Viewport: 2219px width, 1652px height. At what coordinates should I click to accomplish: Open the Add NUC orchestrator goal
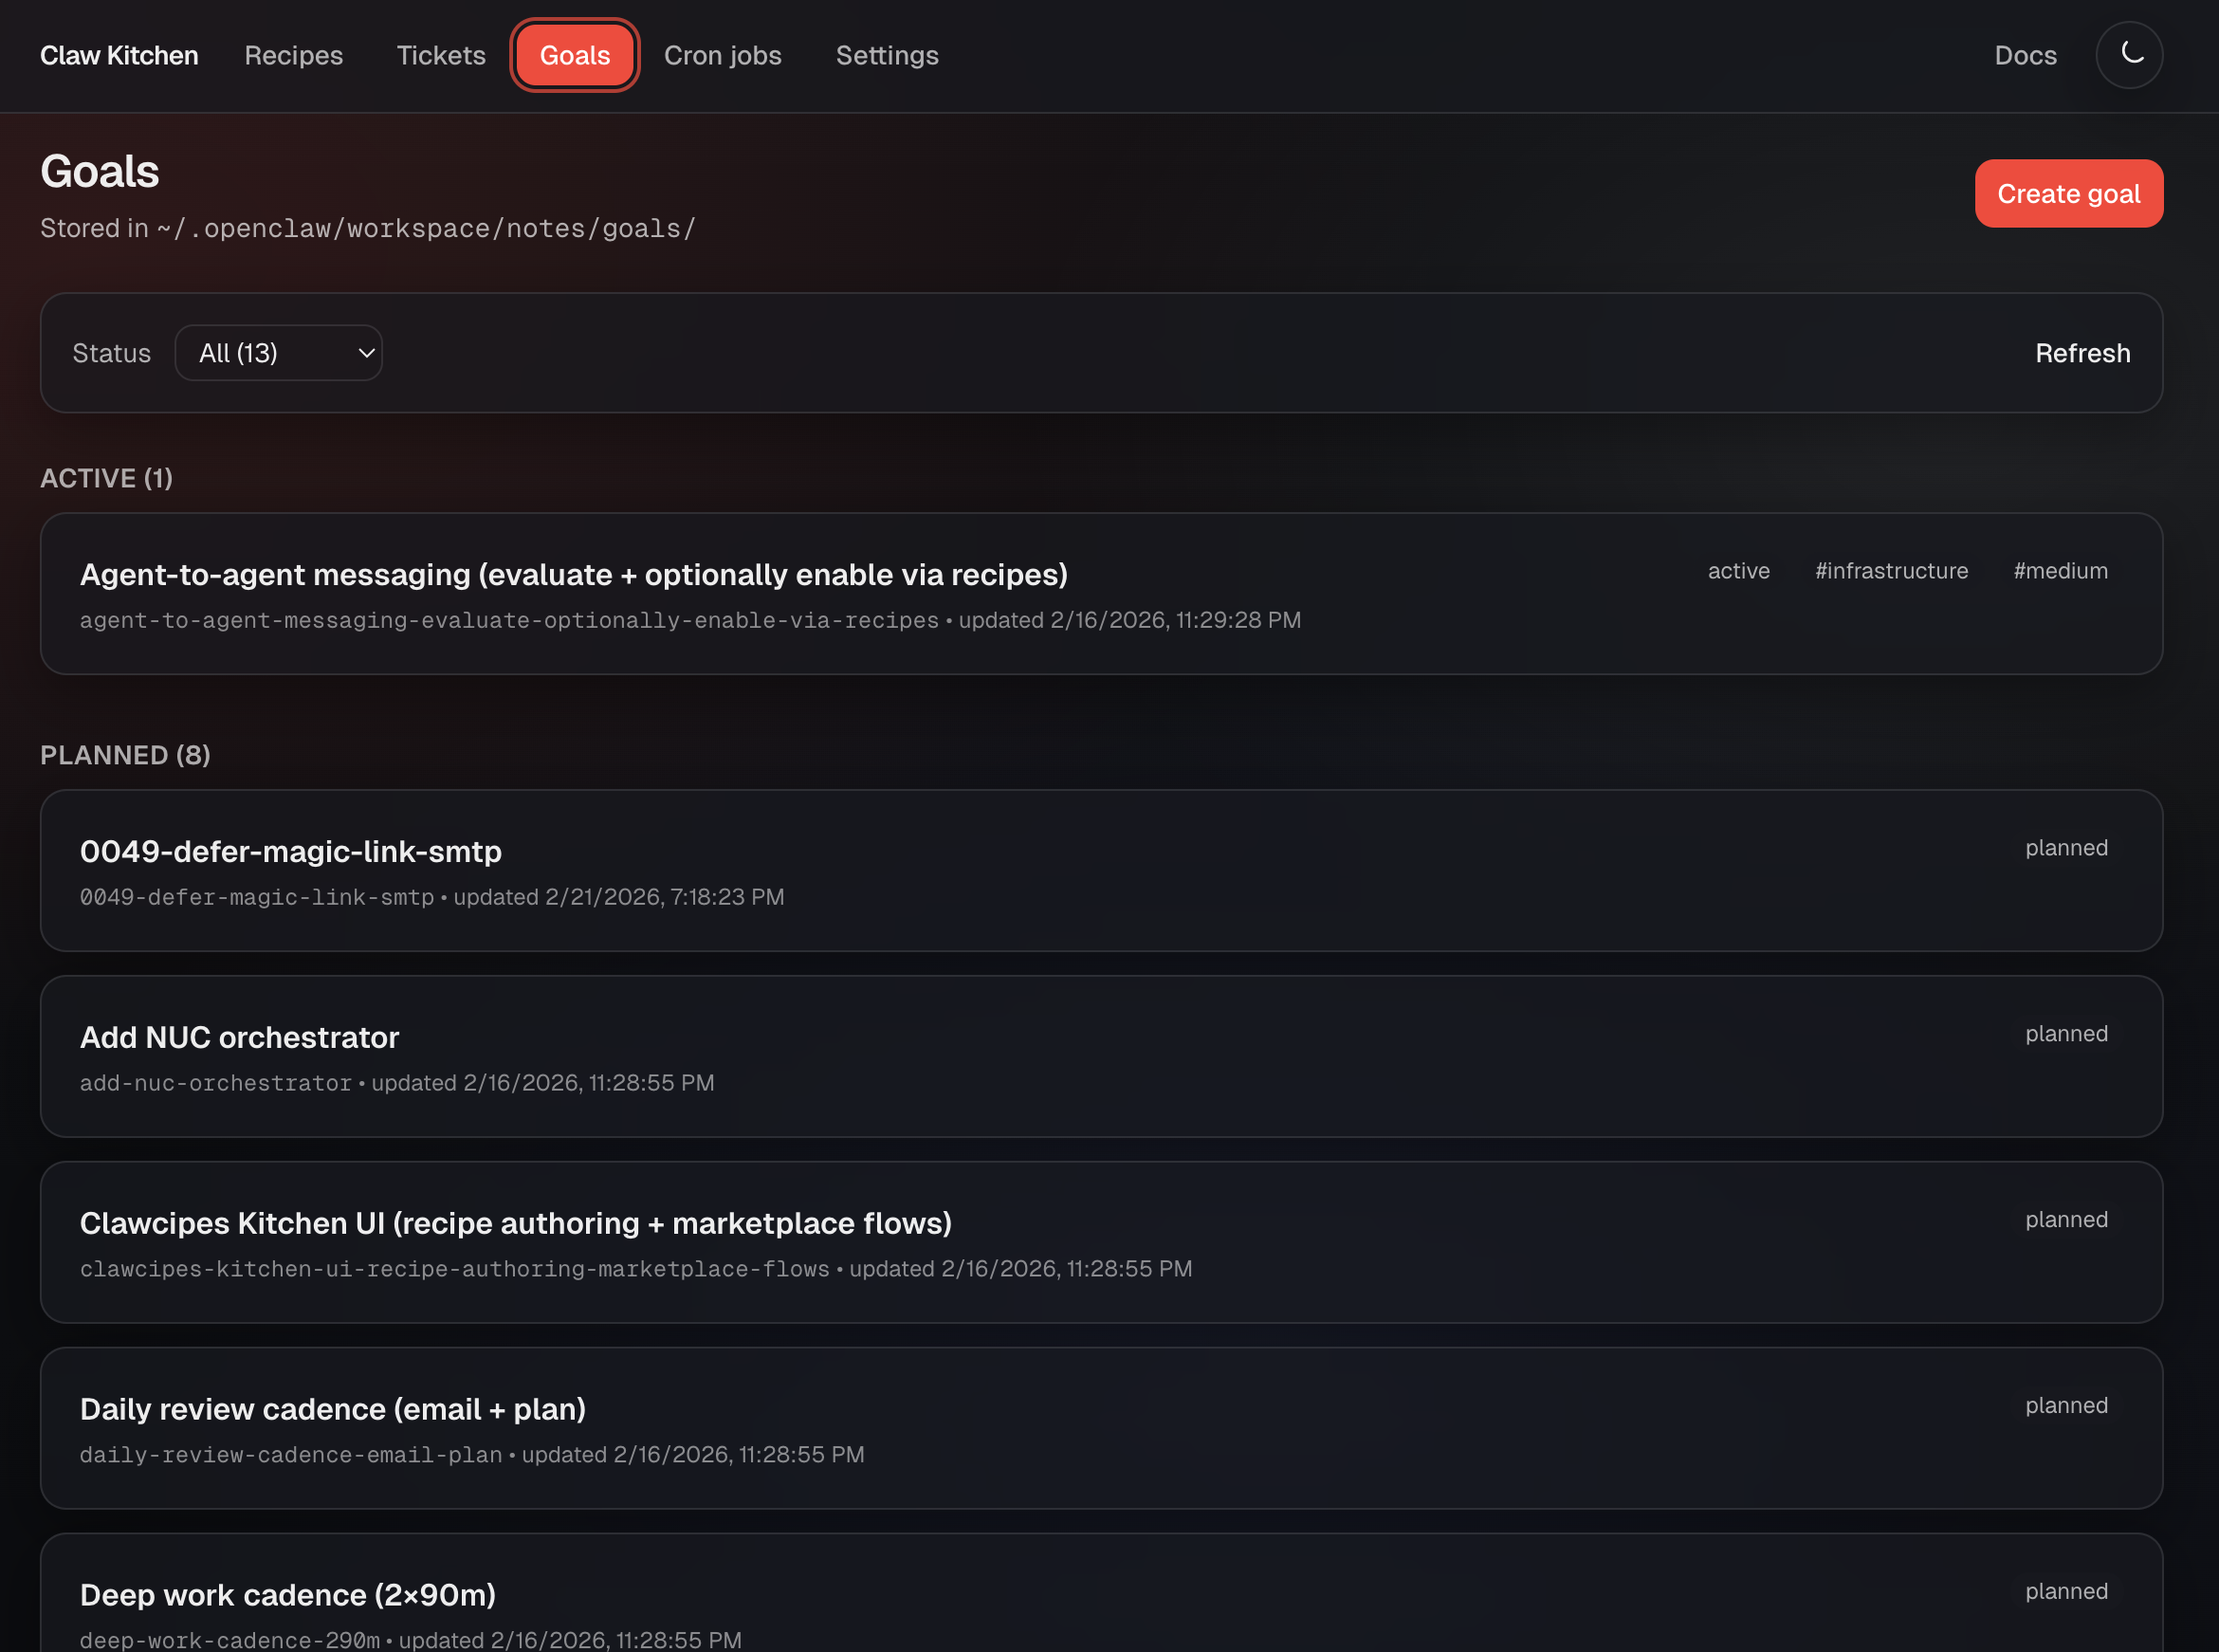239,1038
